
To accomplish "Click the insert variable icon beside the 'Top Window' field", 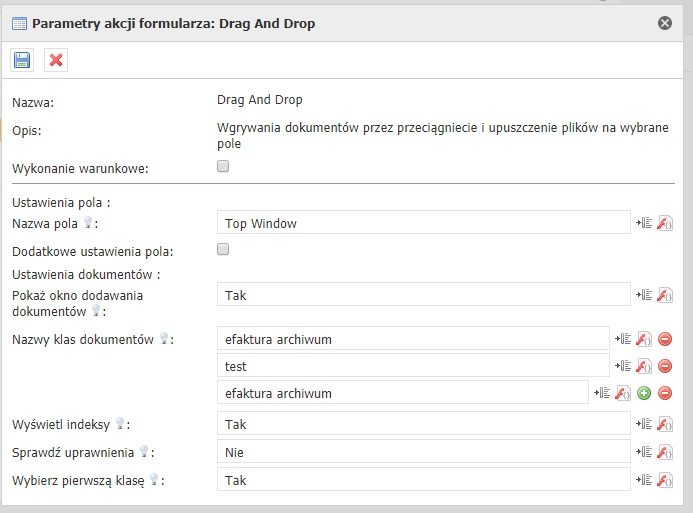I will pos(645,223).
